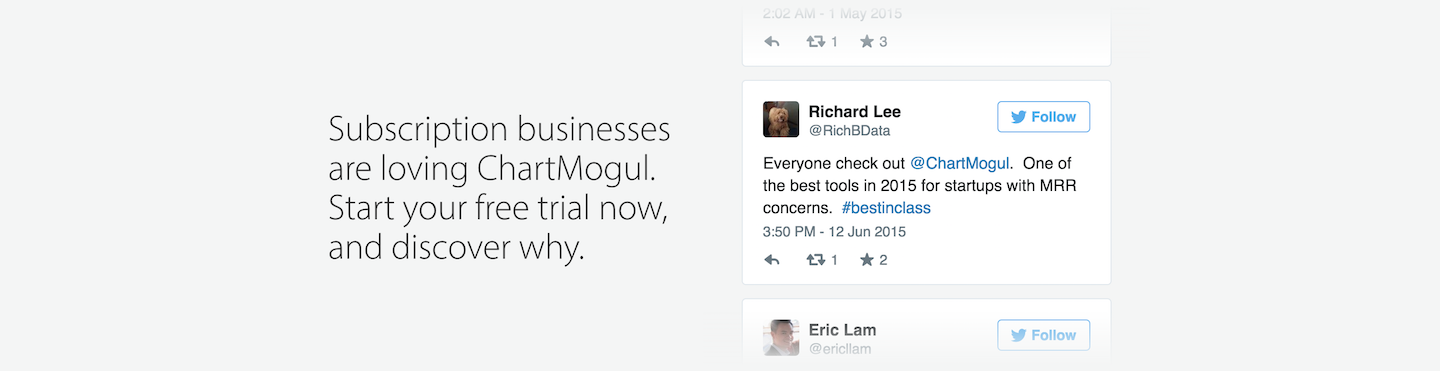Open the @ericlam handle

[x=840, y=349]
